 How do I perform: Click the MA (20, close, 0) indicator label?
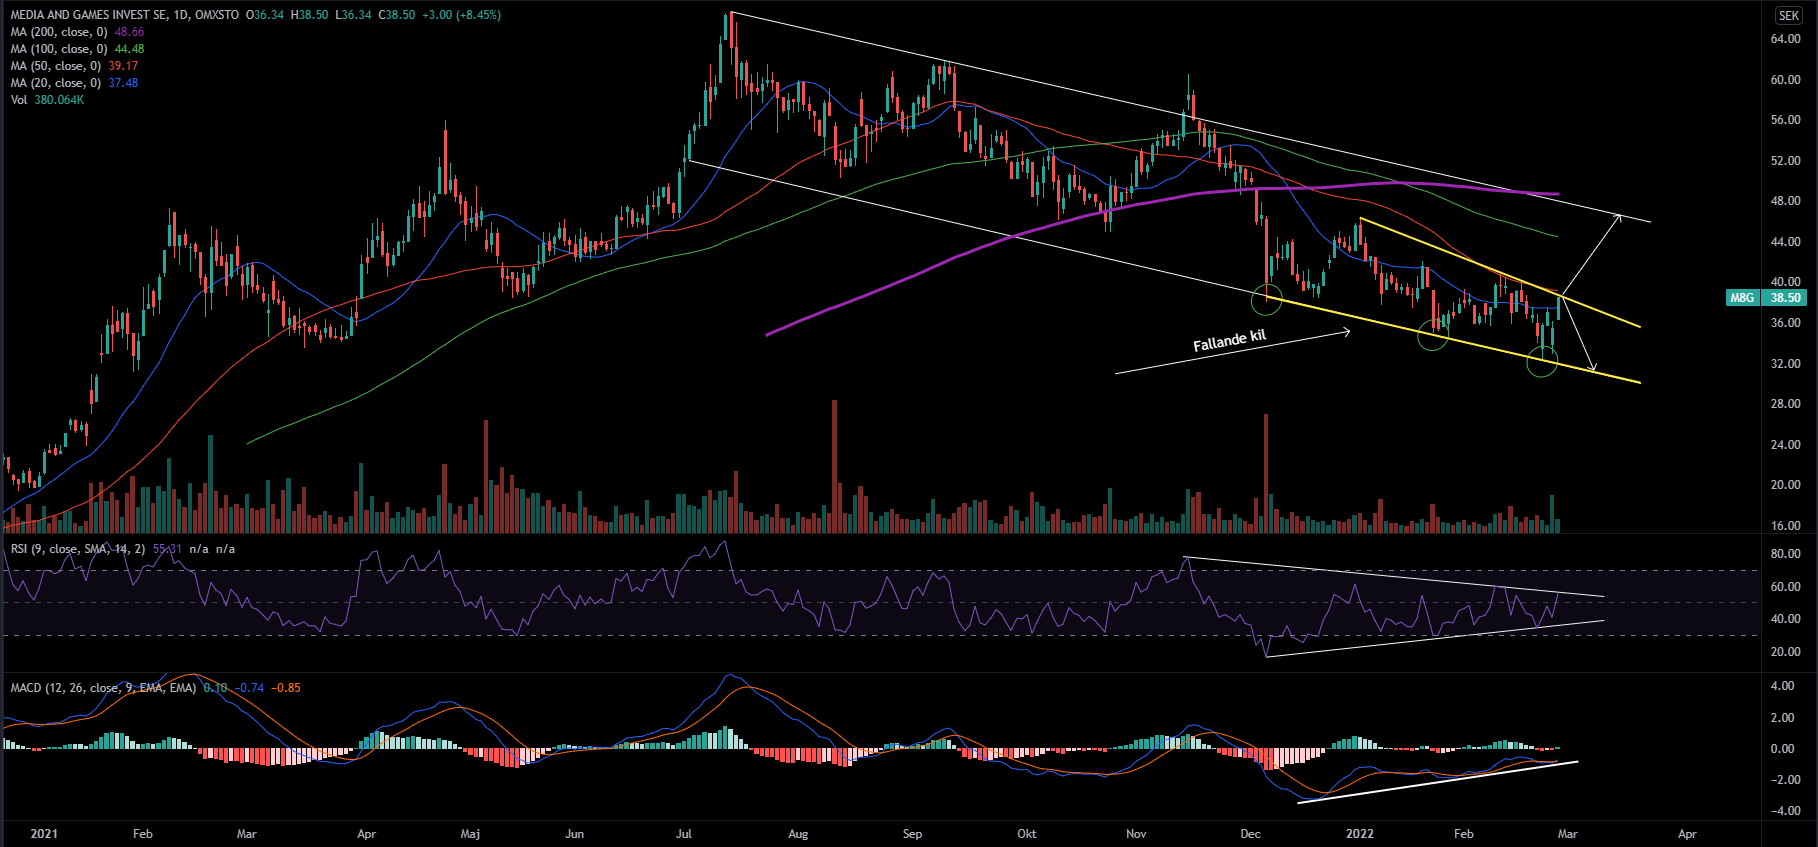(x=56, y=83)
